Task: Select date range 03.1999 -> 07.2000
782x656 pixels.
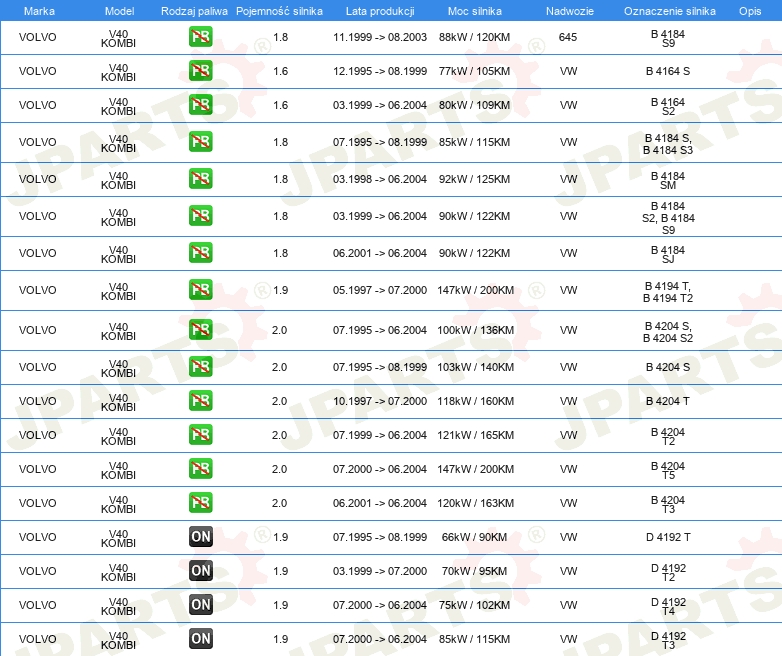Action: pos(380,571)
